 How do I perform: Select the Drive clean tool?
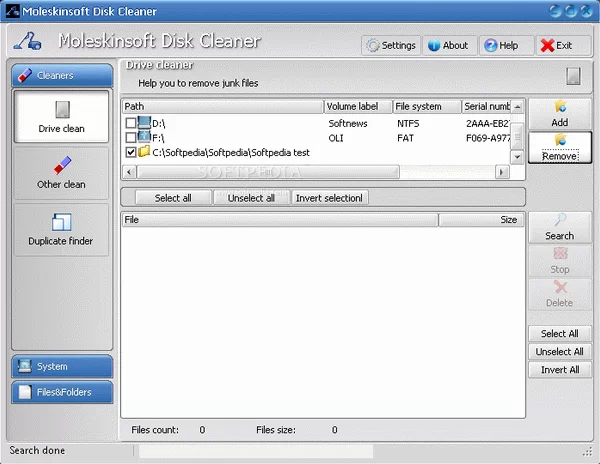point(61,116)
